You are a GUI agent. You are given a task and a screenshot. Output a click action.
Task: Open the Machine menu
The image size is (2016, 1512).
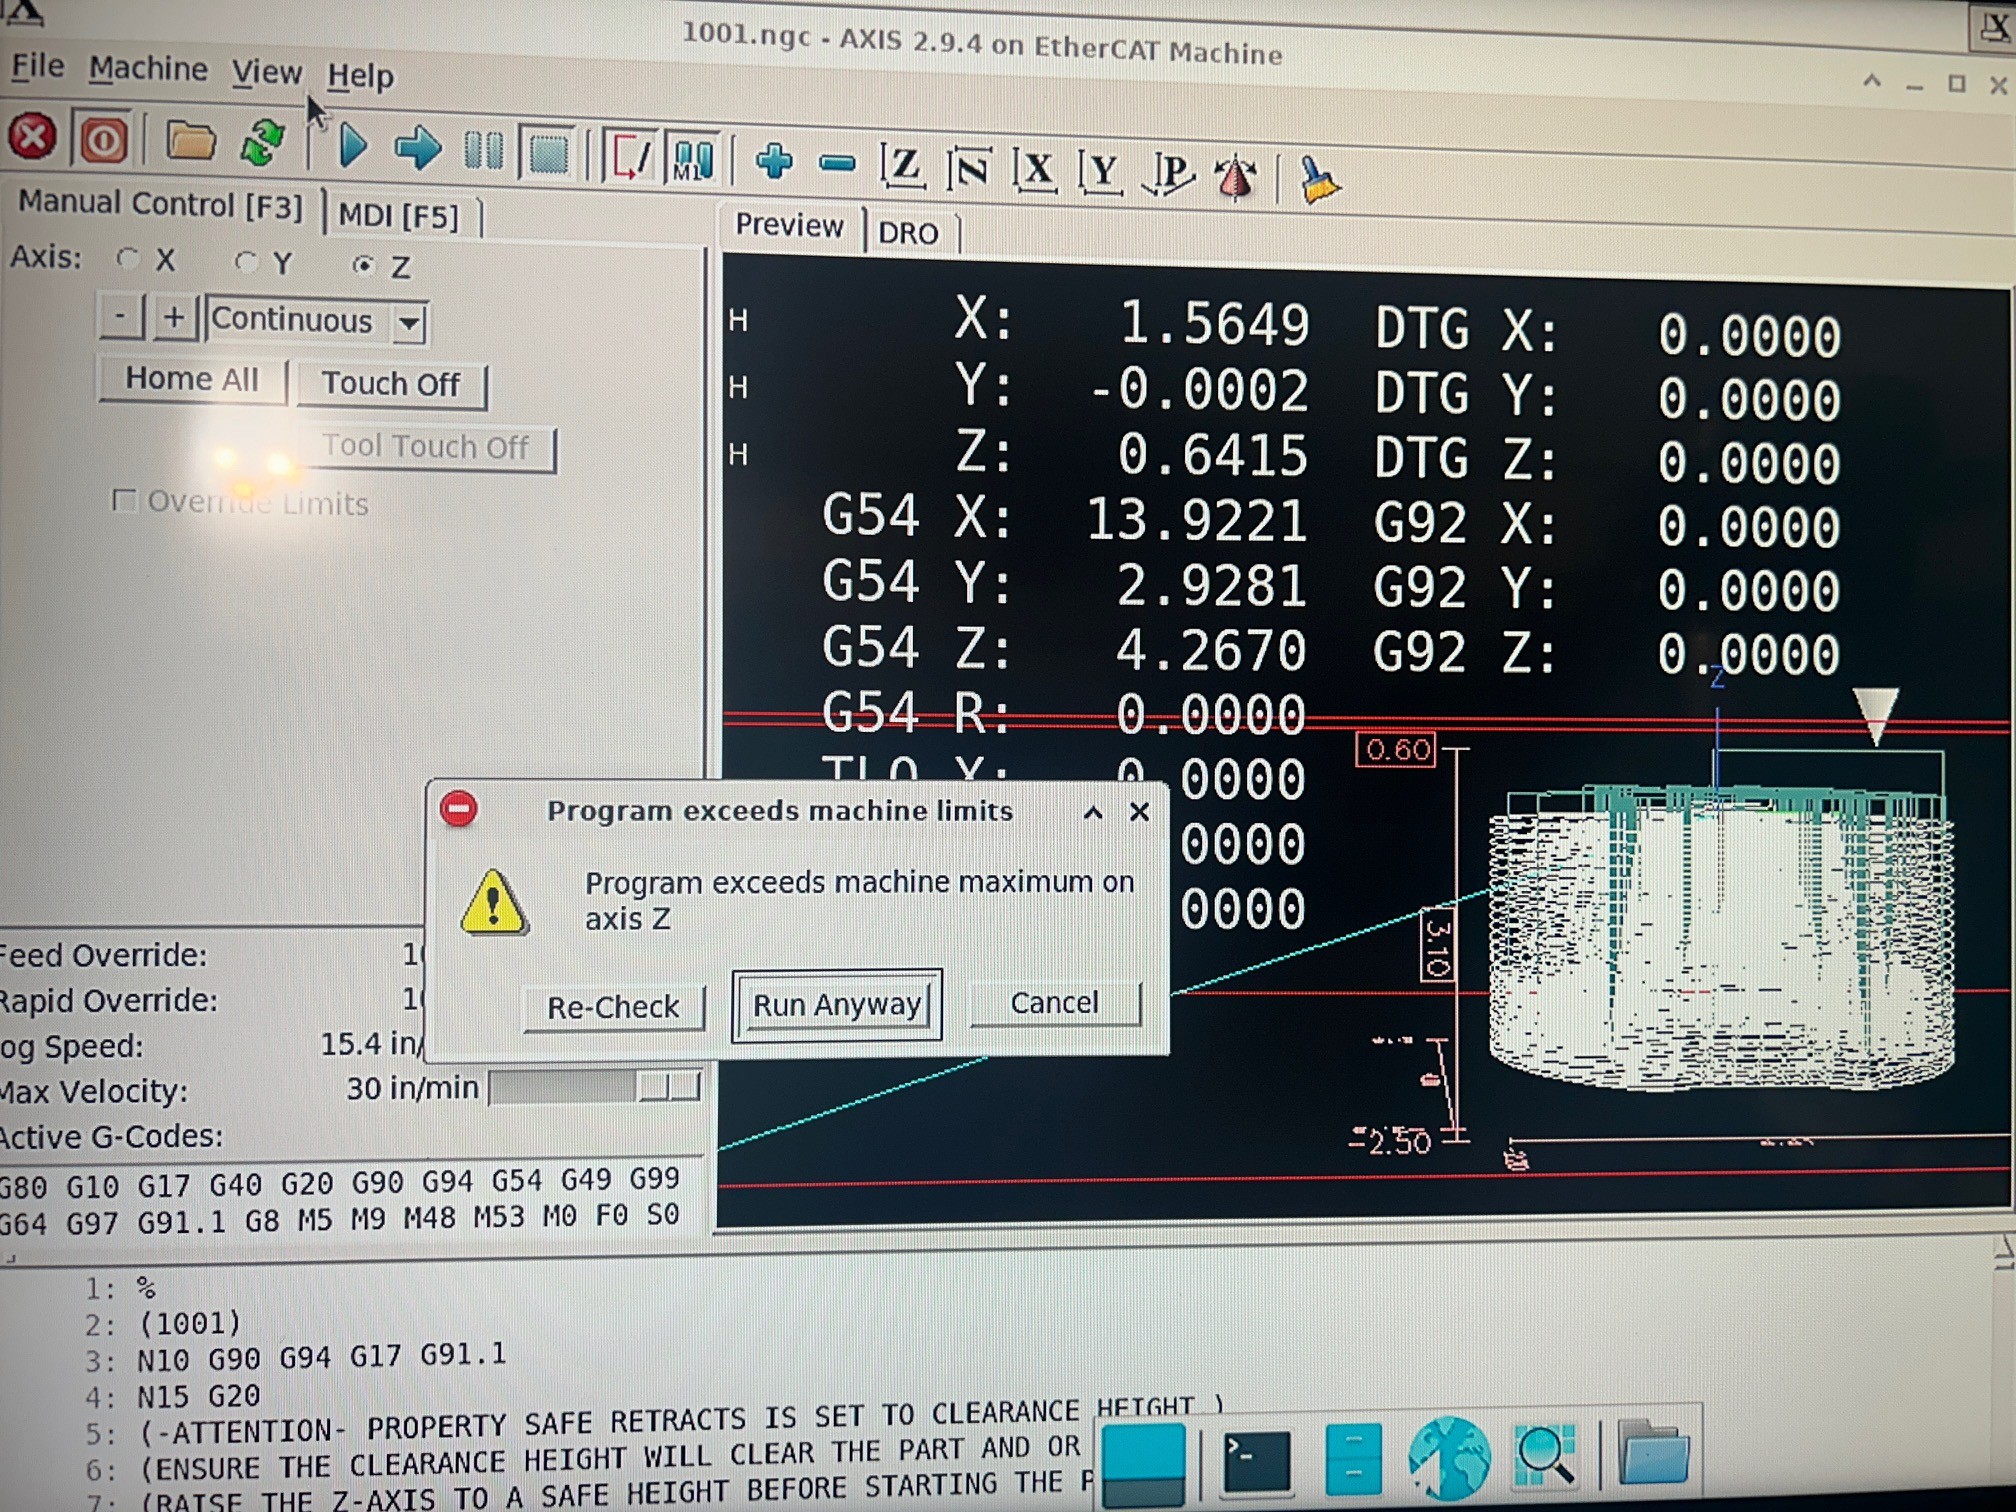[x=148, y=69]
